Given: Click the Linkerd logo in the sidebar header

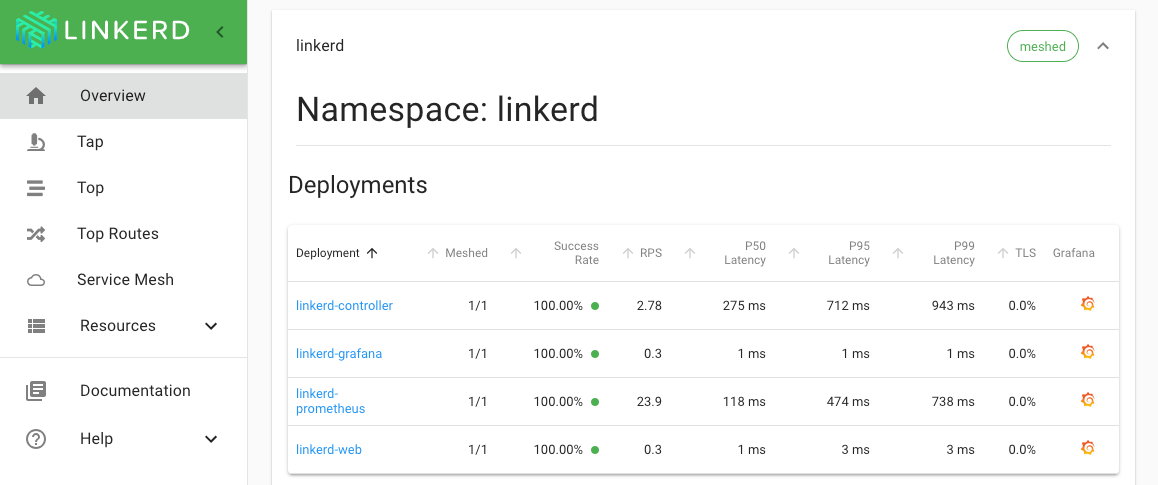Looking at the screenshot, I should pos(102,31).
